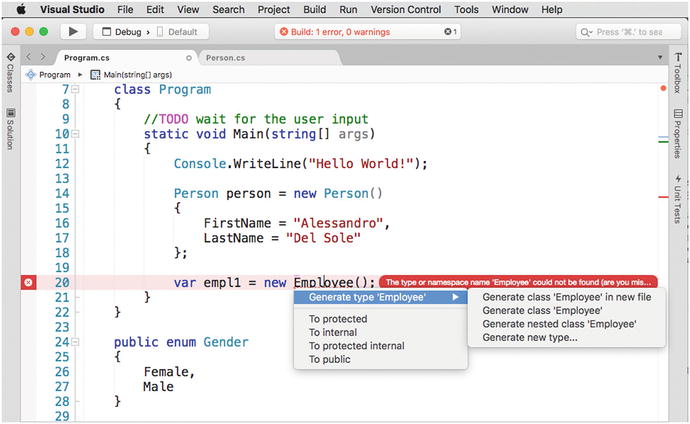Collapse the Gender enum fold on line 24
Screen dimensions: 690x424
tap(75, 342)
